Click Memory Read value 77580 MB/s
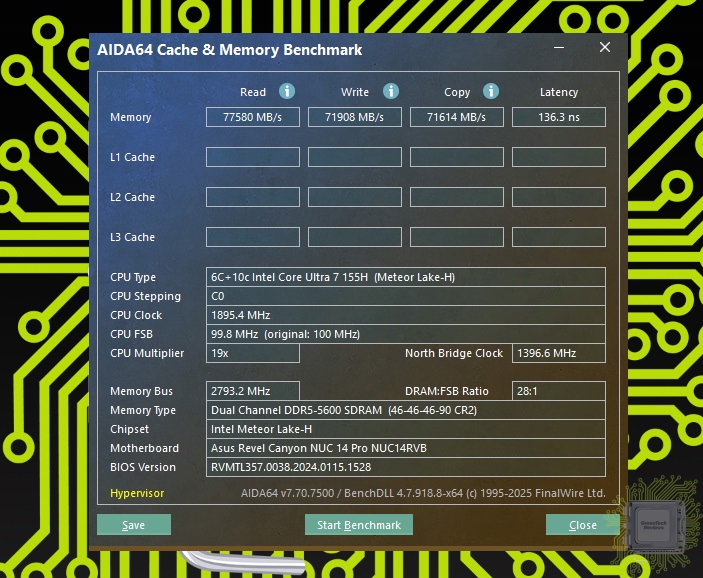This screenshot has width=703, height=578. [253, 117]
